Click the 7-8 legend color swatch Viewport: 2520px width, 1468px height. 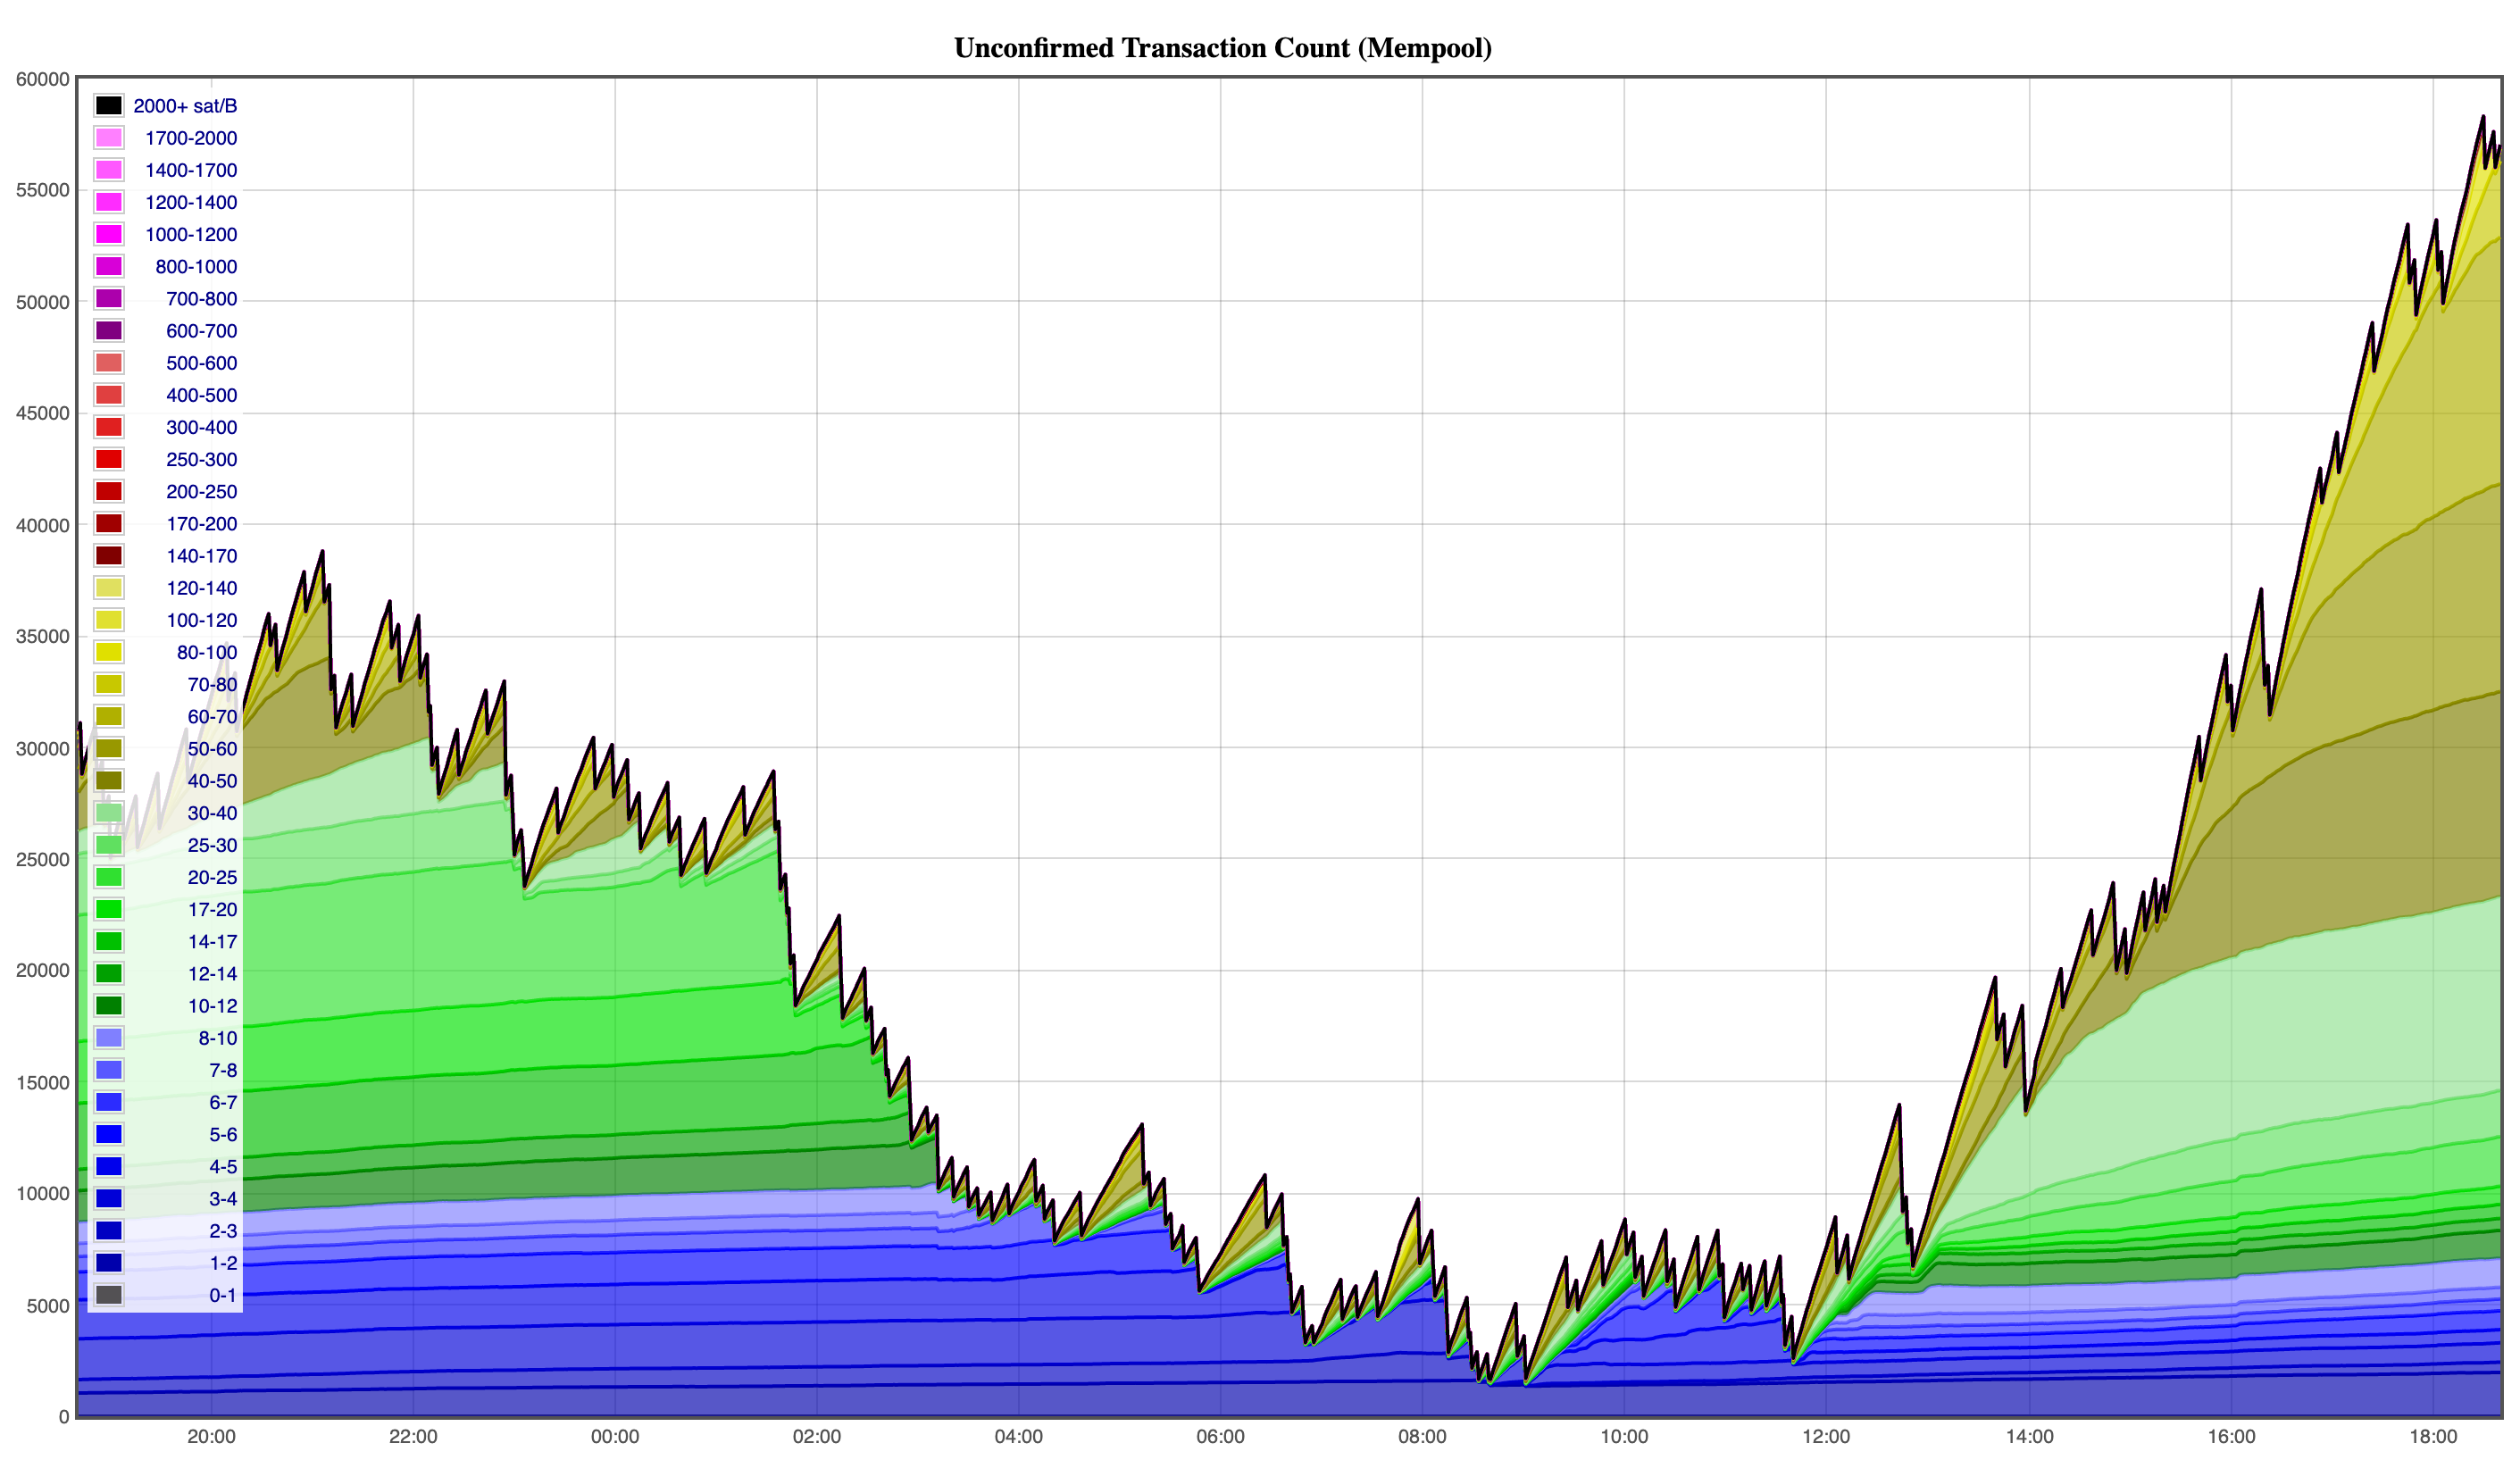(109, 1070)
